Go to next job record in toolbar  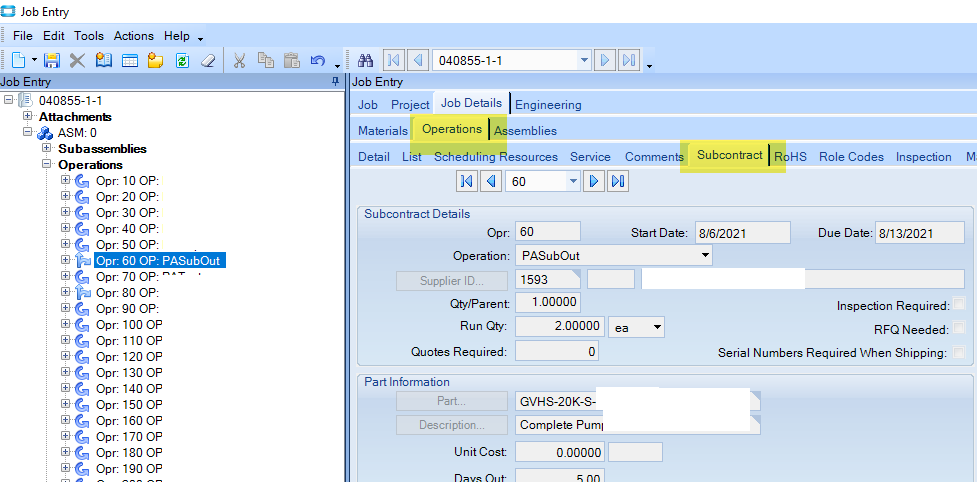pyautogui.click(x=604, y=60)
